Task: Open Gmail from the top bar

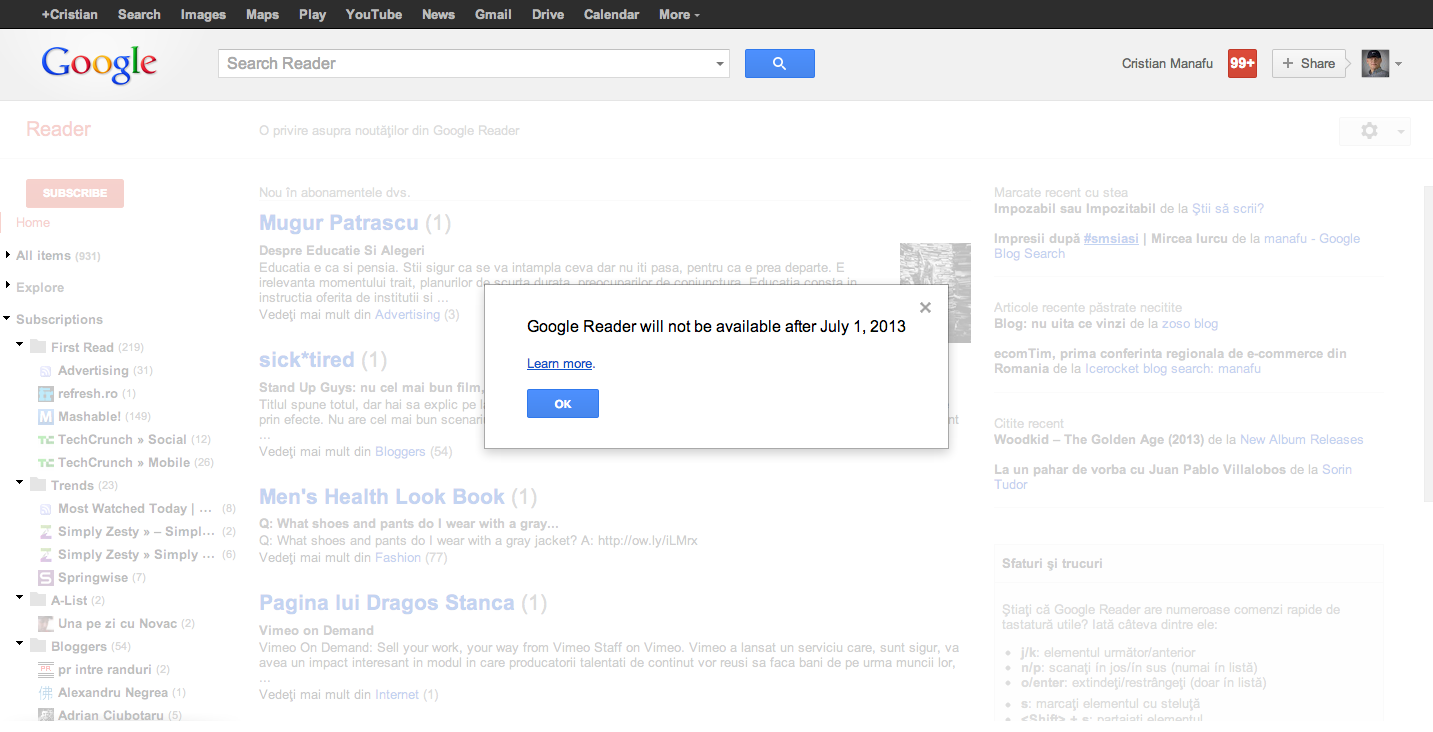Action: coord(493,14)
